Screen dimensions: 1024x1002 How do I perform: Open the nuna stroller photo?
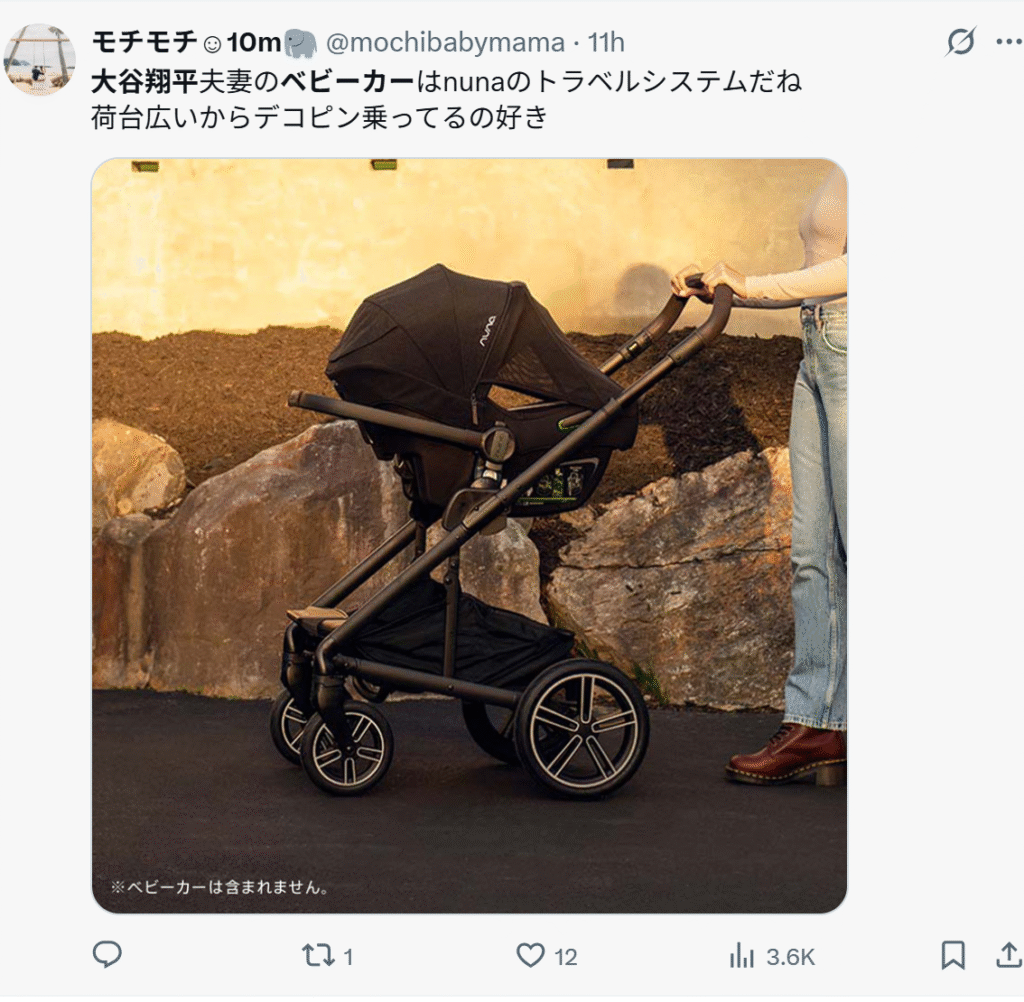click(x=469, y=536)
